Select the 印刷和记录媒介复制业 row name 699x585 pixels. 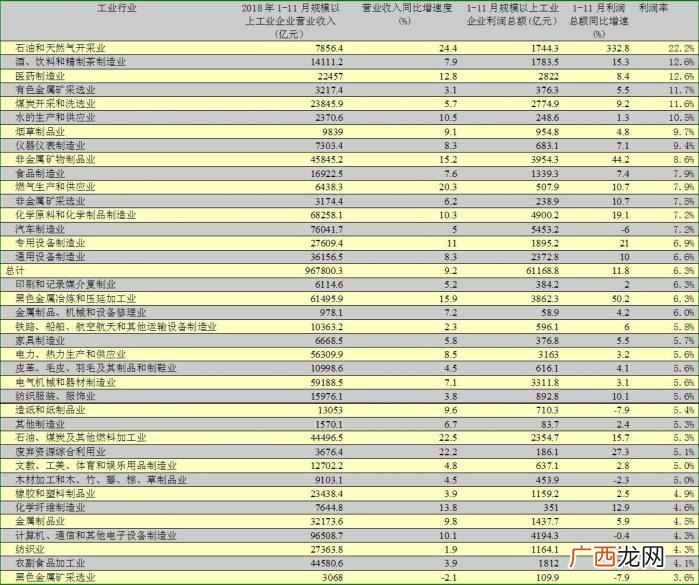pyautogui.click(x=66, y=285)
